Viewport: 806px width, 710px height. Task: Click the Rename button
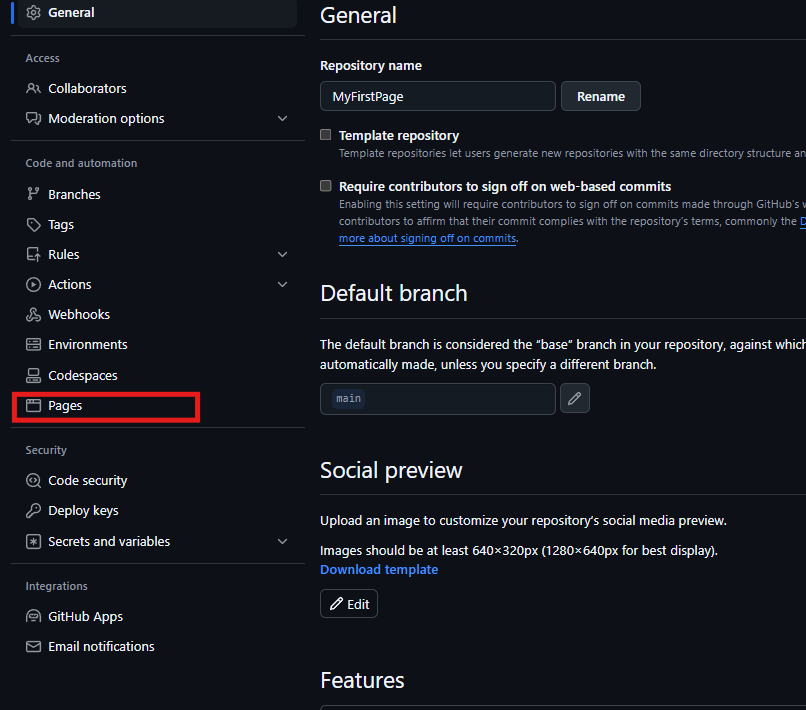[600, 96]
